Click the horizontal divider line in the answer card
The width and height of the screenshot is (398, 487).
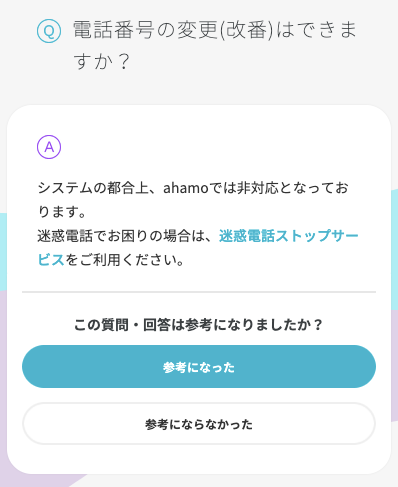[x=199, y=292]
